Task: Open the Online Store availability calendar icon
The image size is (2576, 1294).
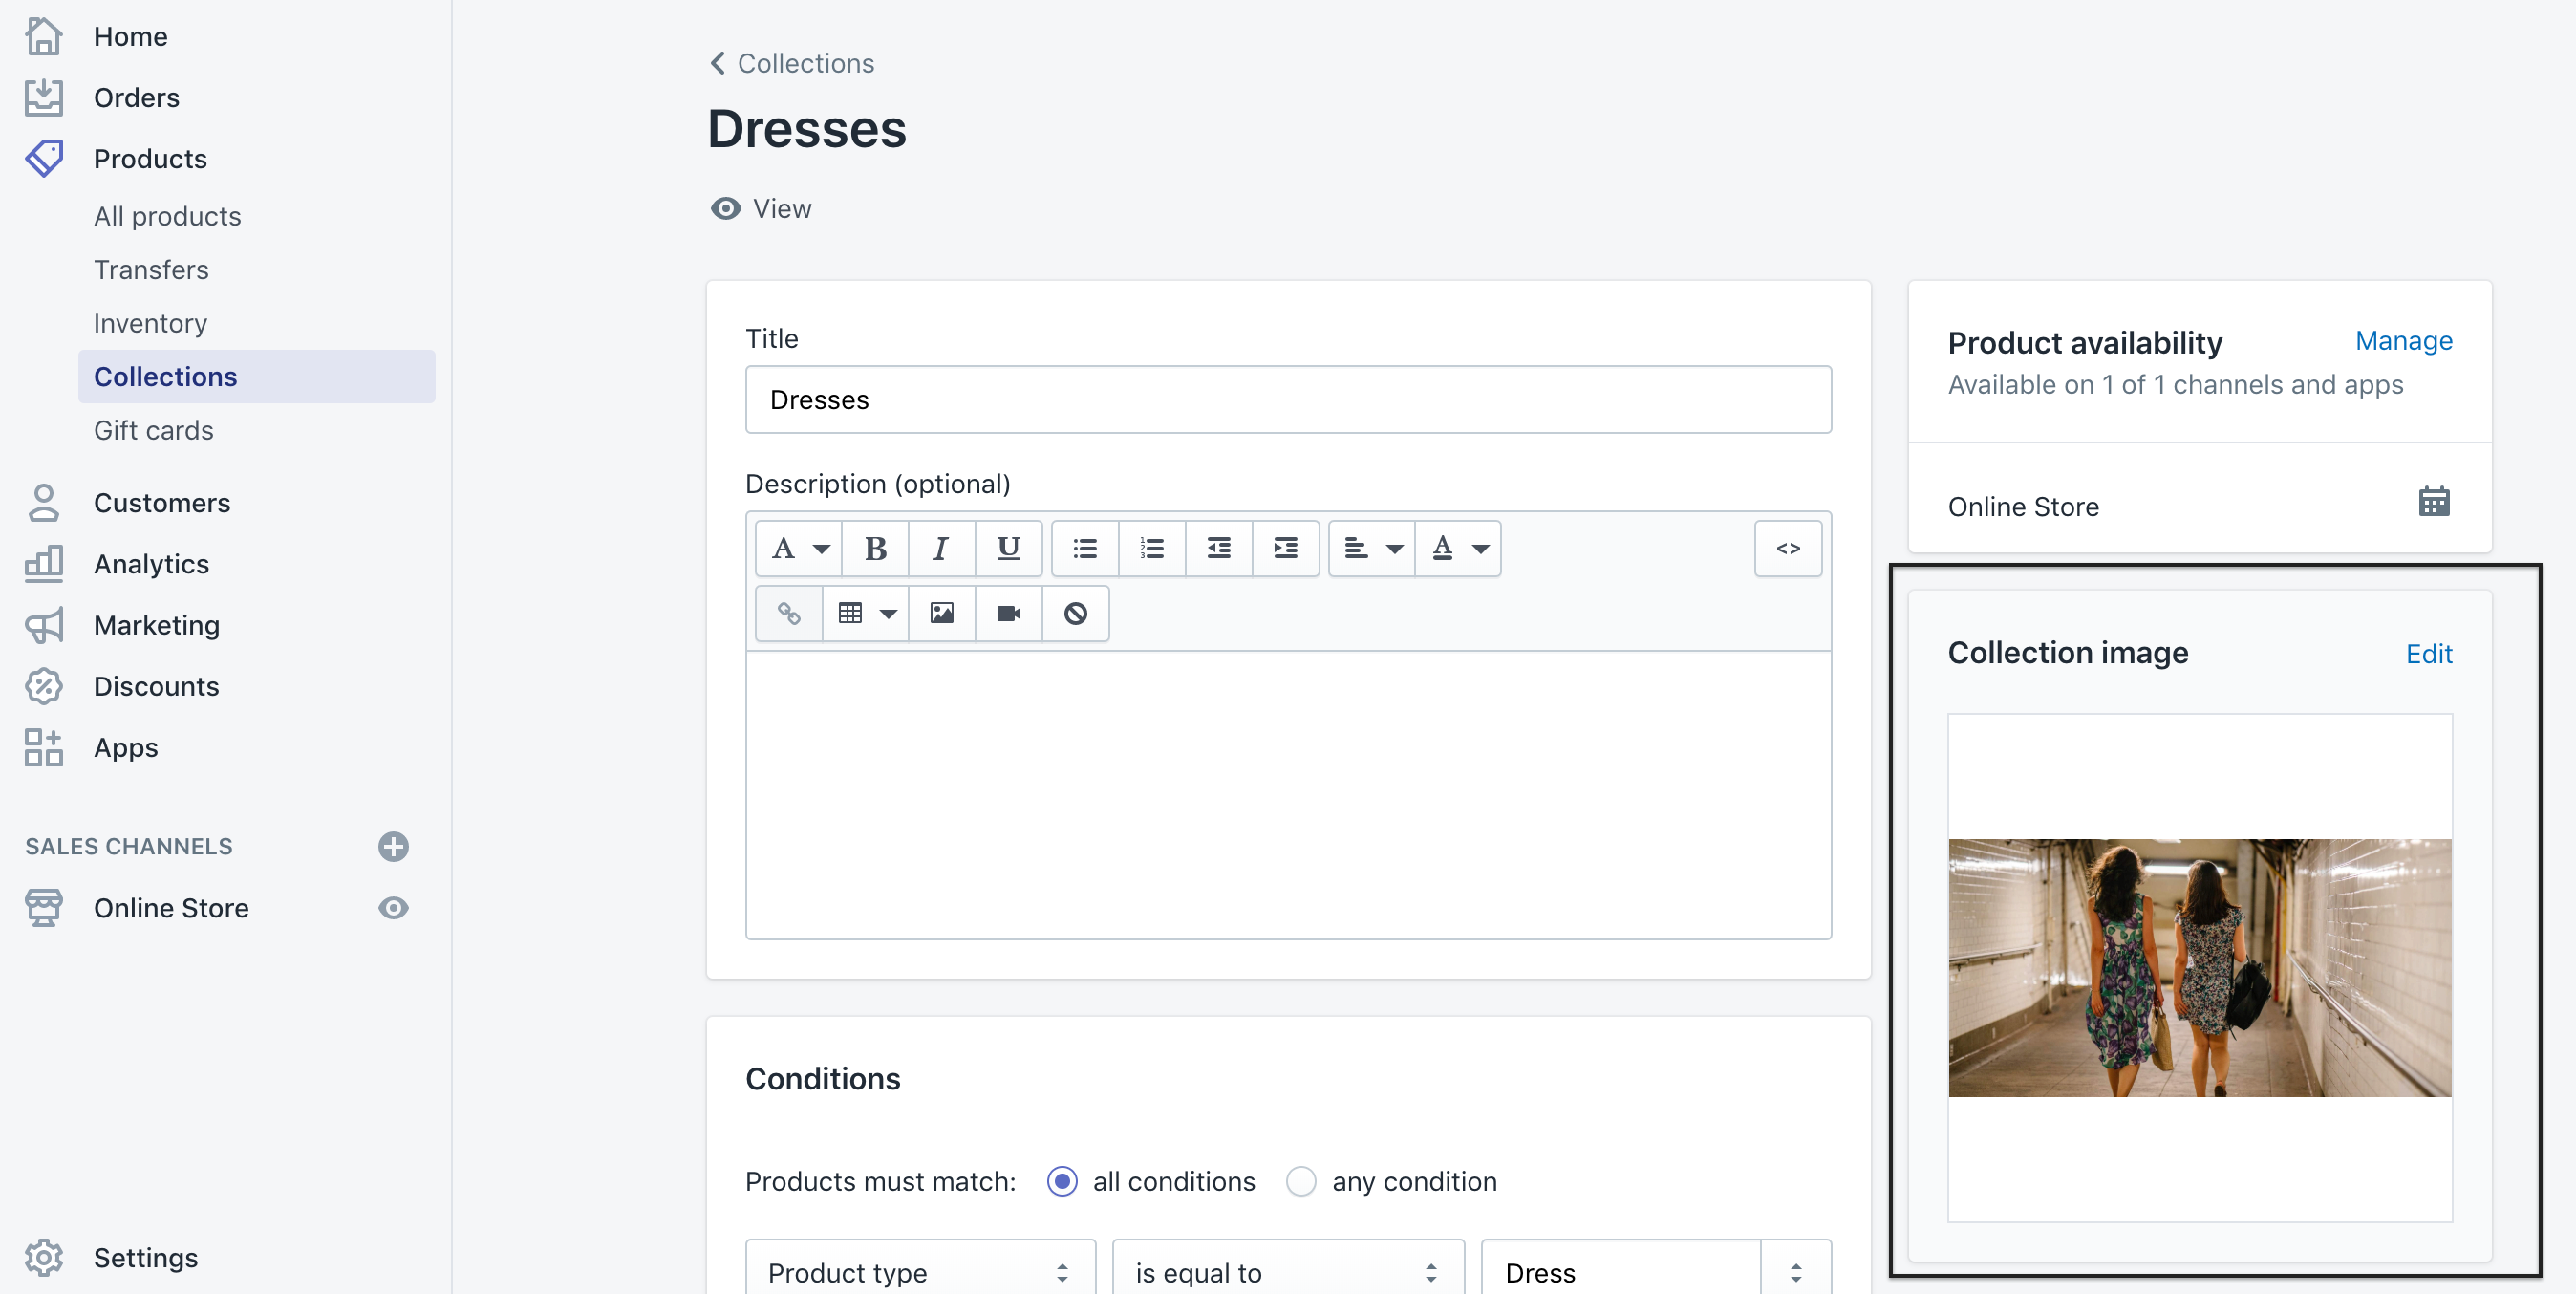Action: click(x=2433, y=502)
